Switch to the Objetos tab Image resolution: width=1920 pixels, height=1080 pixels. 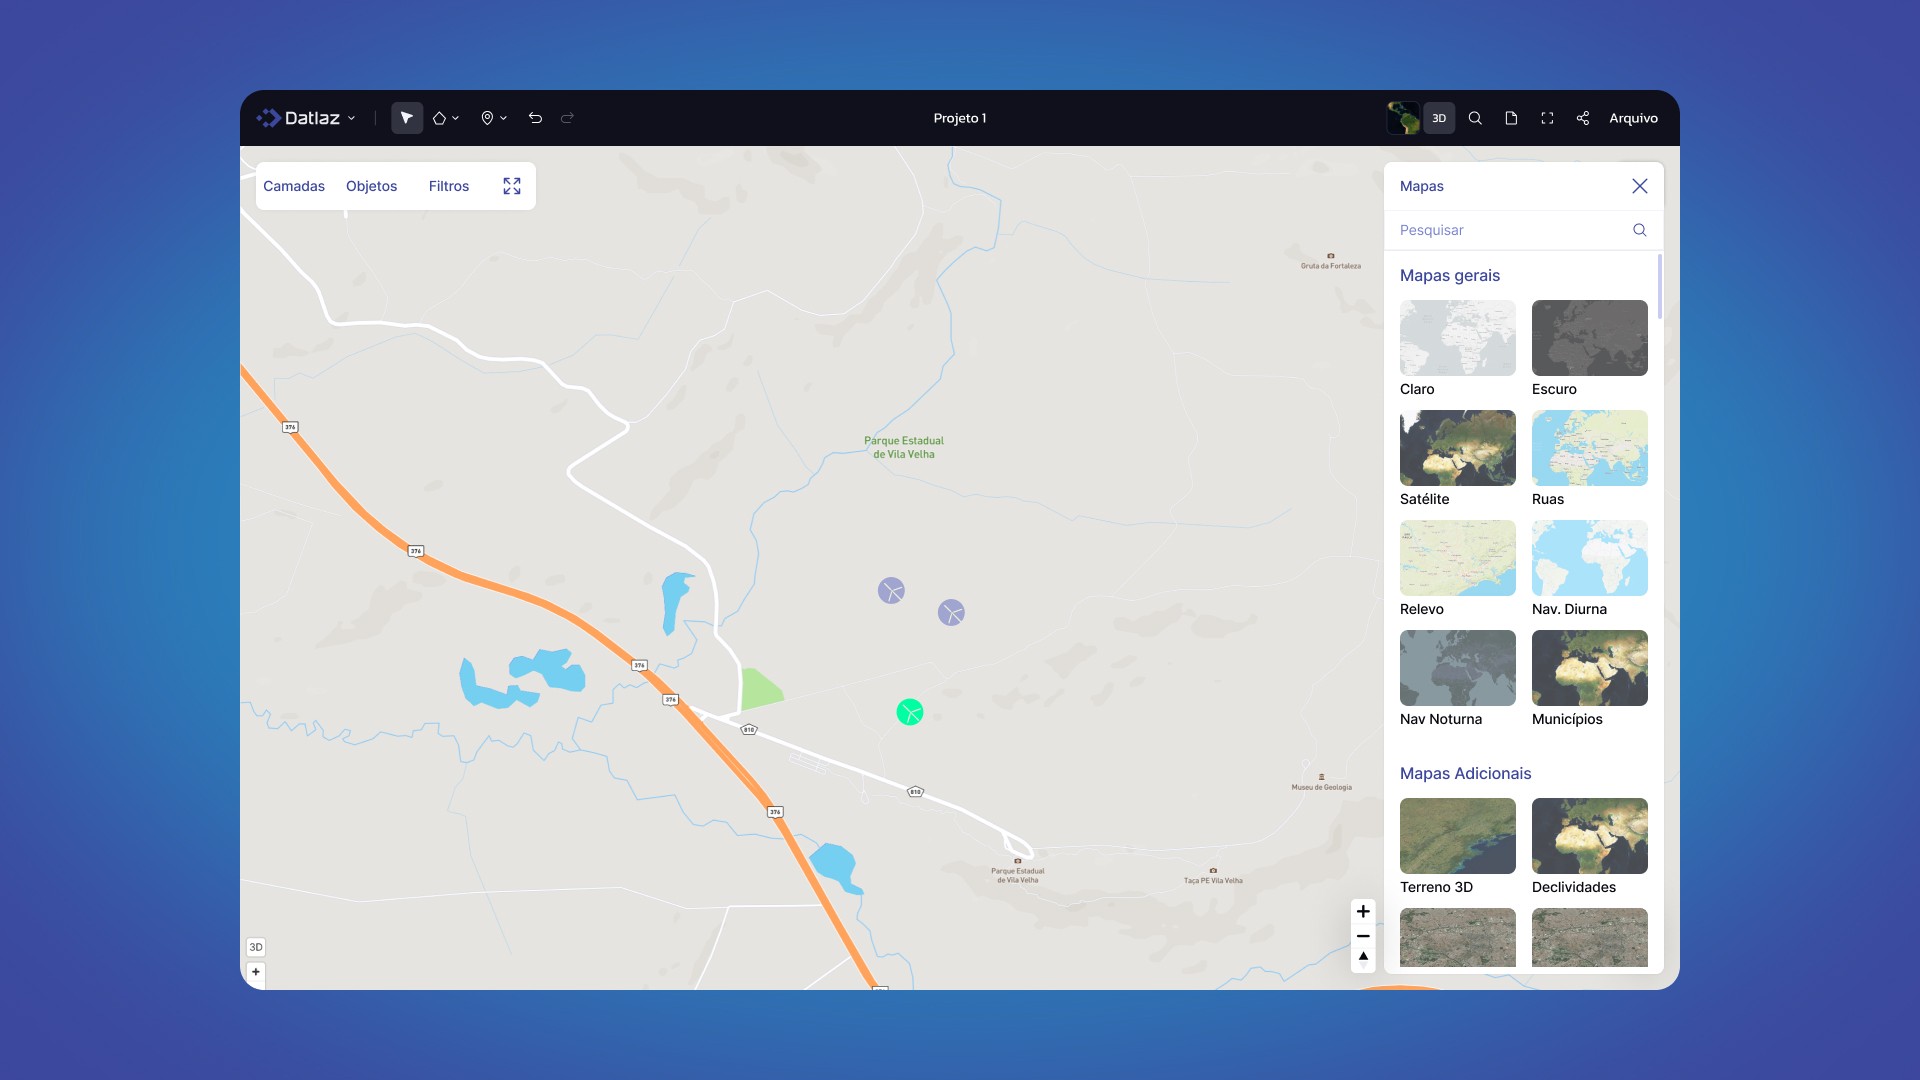(x=371, y=186)
